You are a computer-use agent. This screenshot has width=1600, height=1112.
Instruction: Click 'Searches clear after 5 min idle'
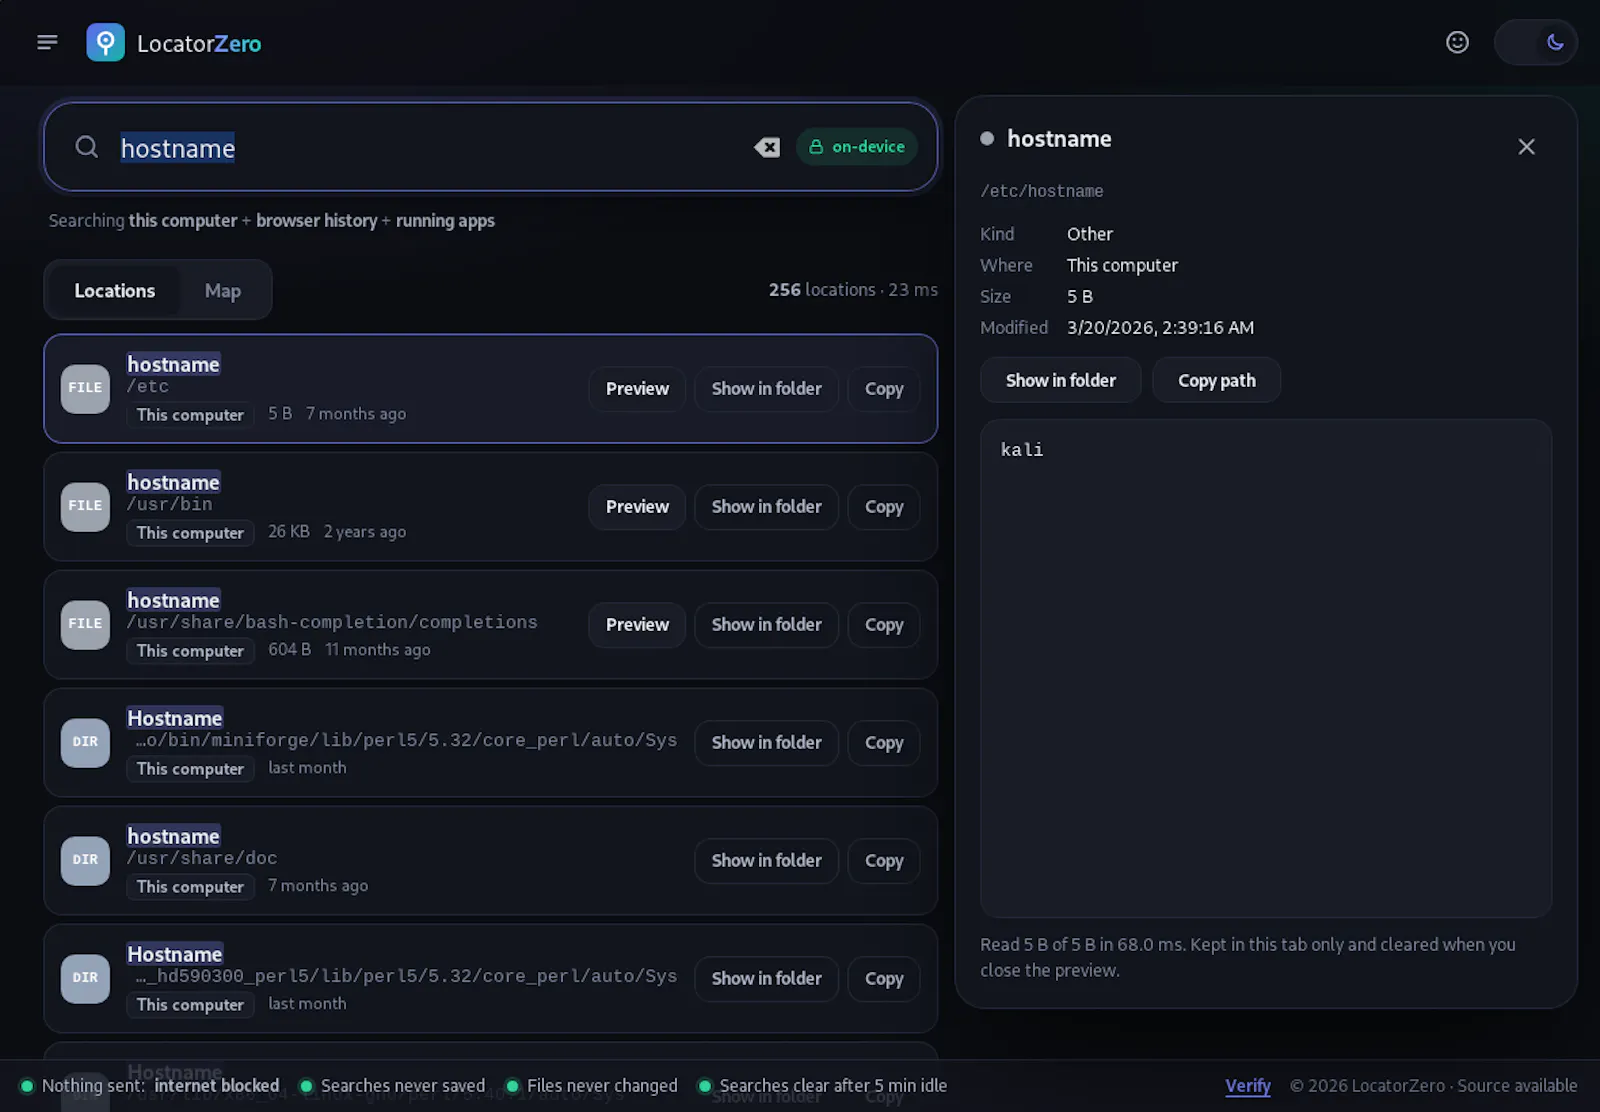(x=822, y=1086)
